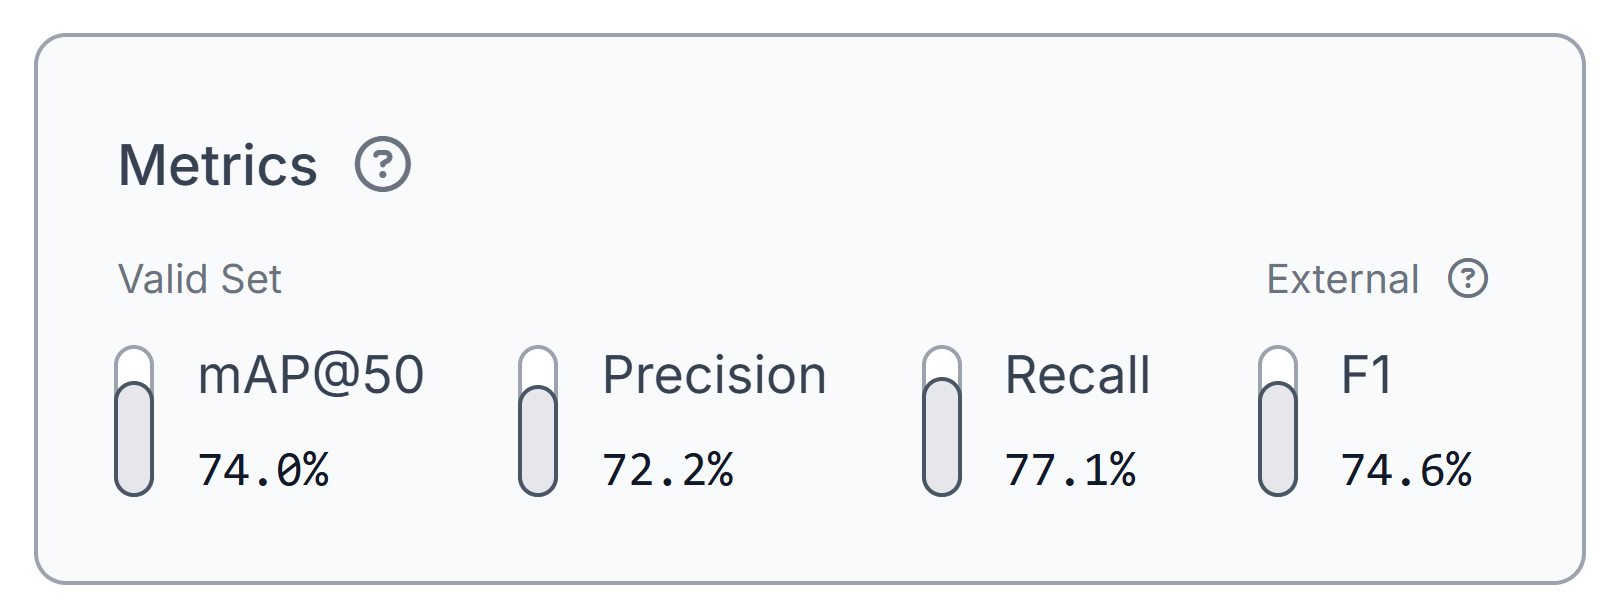Select the External label
The width and height of the screenshot is (1618, 600).
[x=1343, y=279]
